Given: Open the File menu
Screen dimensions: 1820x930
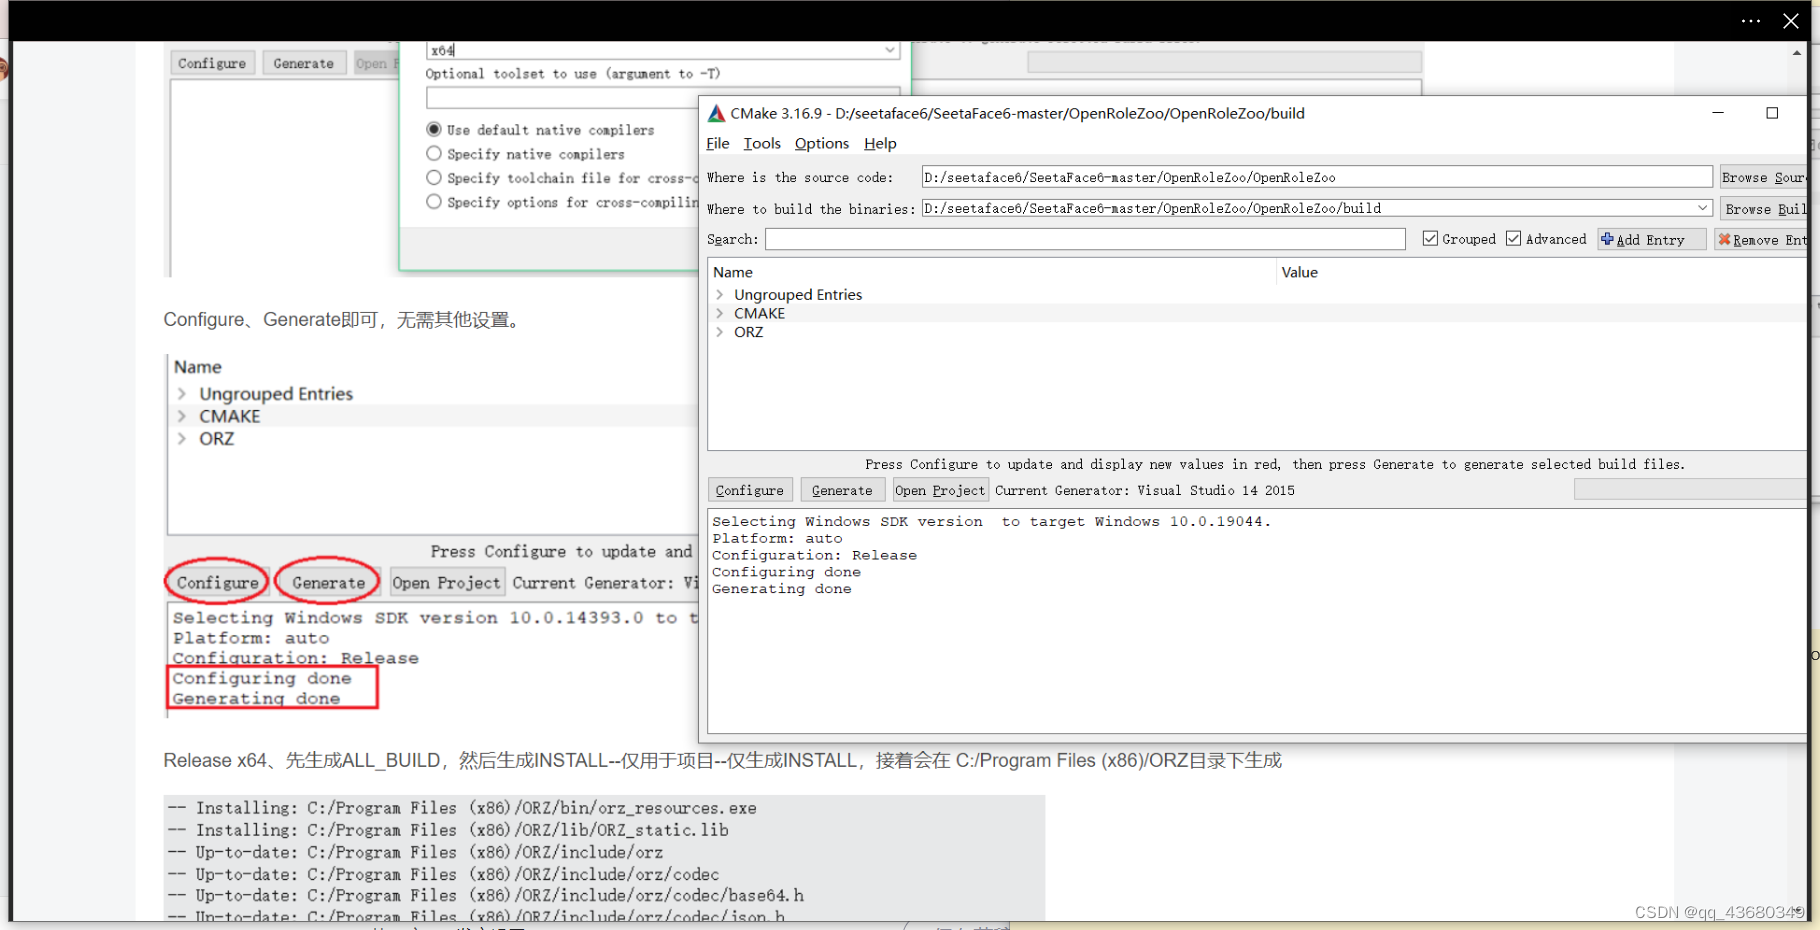Looking at the screenshot, I should click(x=717, y=143).
